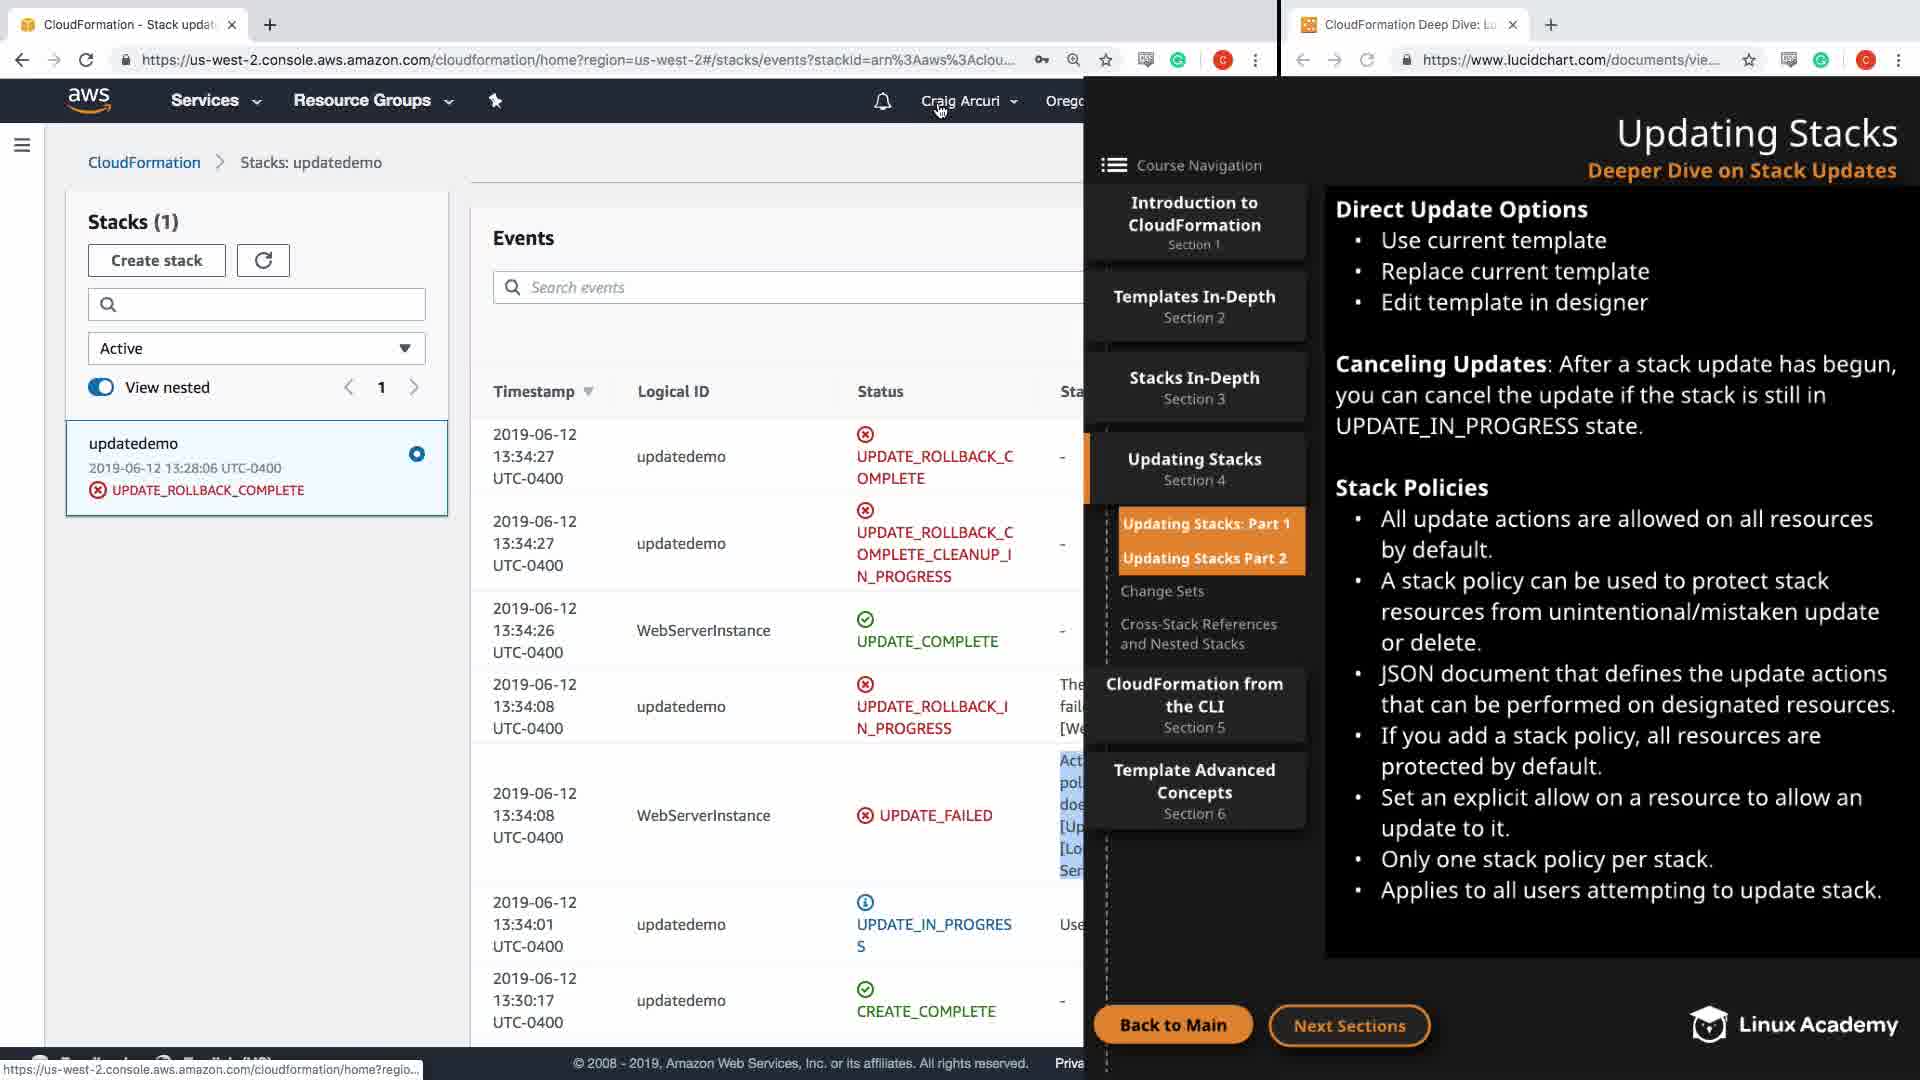Open the Craig Arcuri account dropdown
The image size is (1920, 1080).
coord(968,101)
